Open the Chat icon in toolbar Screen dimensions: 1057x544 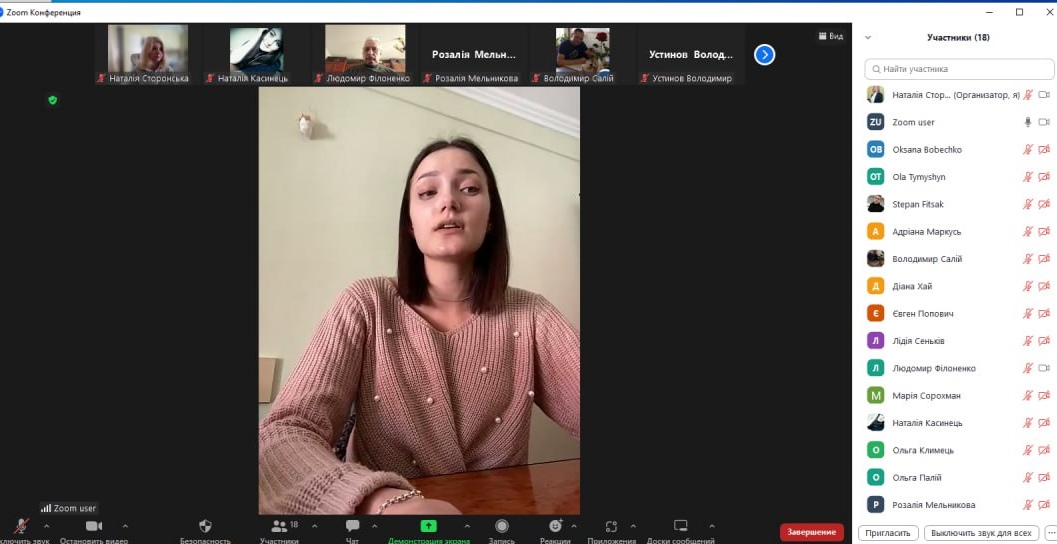click(352, 526)
